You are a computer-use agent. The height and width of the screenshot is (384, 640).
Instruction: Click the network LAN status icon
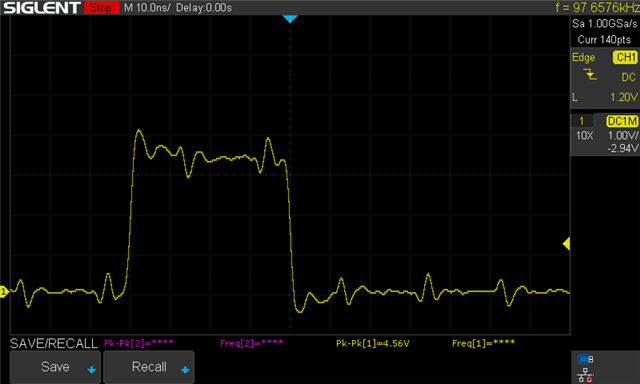585,375
